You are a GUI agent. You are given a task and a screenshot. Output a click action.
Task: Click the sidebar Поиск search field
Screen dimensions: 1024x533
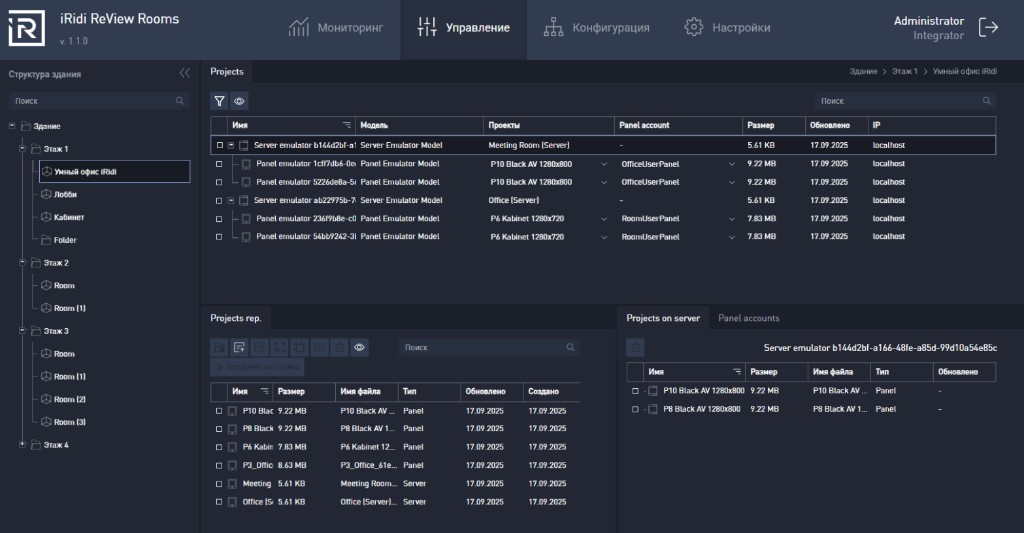click(99, 101)
